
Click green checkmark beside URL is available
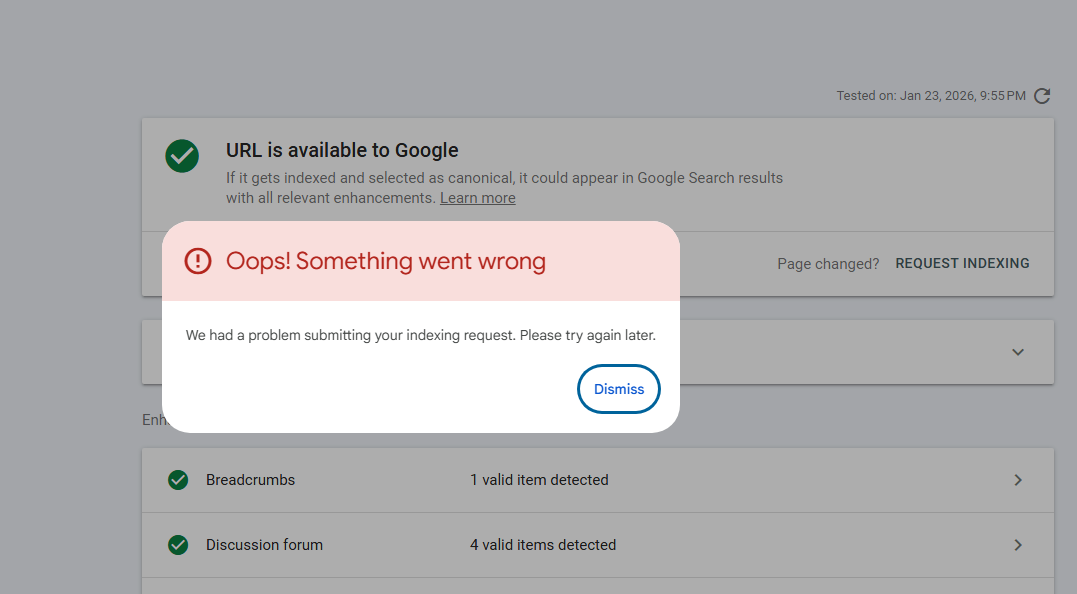[182, 156]
